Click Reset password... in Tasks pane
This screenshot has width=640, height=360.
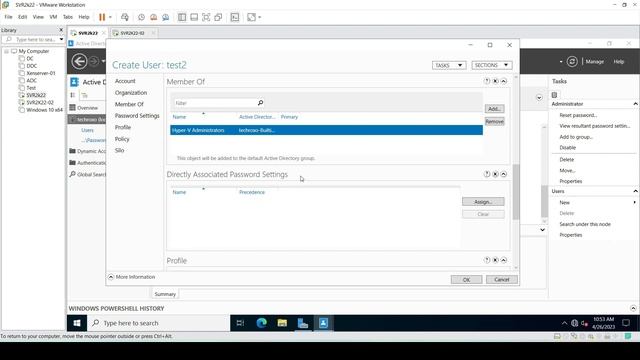click(578, 115)
